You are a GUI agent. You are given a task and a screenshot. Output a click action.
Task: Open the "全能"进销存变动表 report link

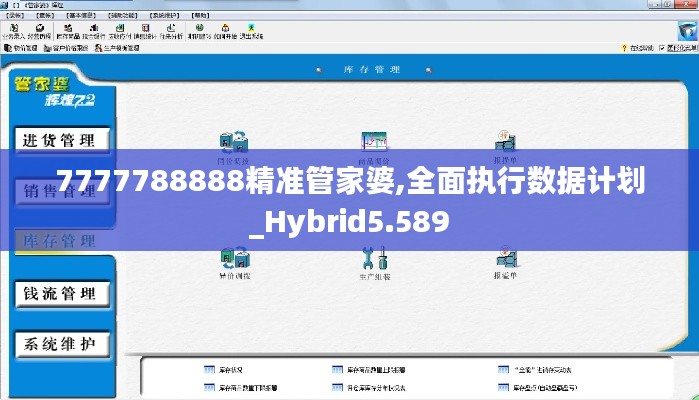(x=535, y=370)
